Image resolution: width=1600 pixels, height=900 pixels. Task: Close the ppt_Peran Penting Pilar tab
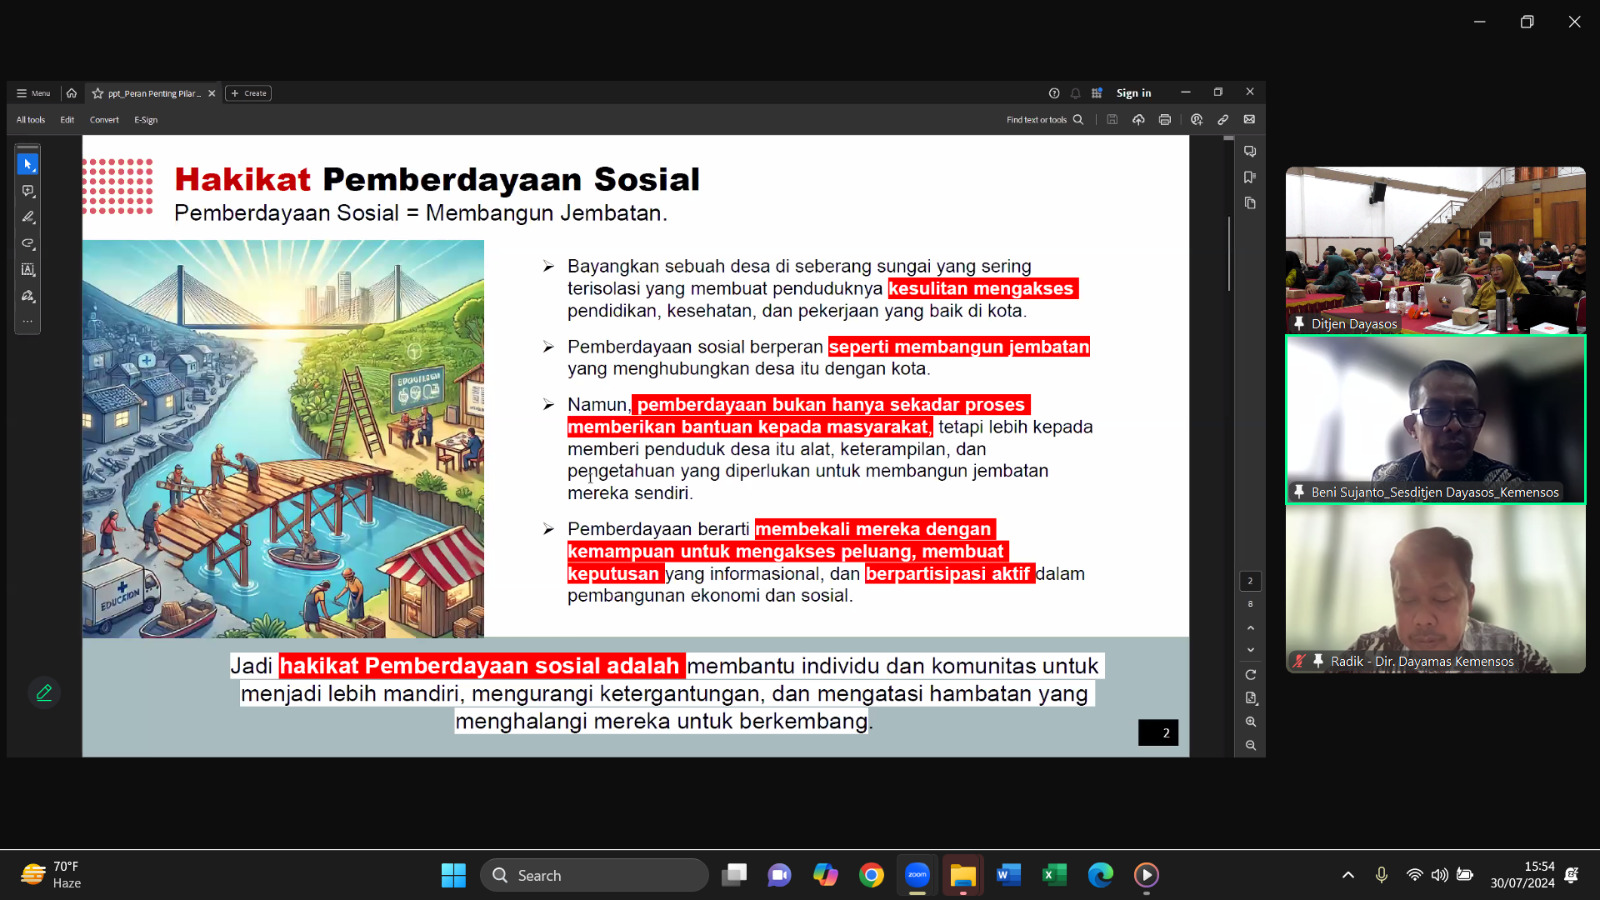click(x=212, y=93)
